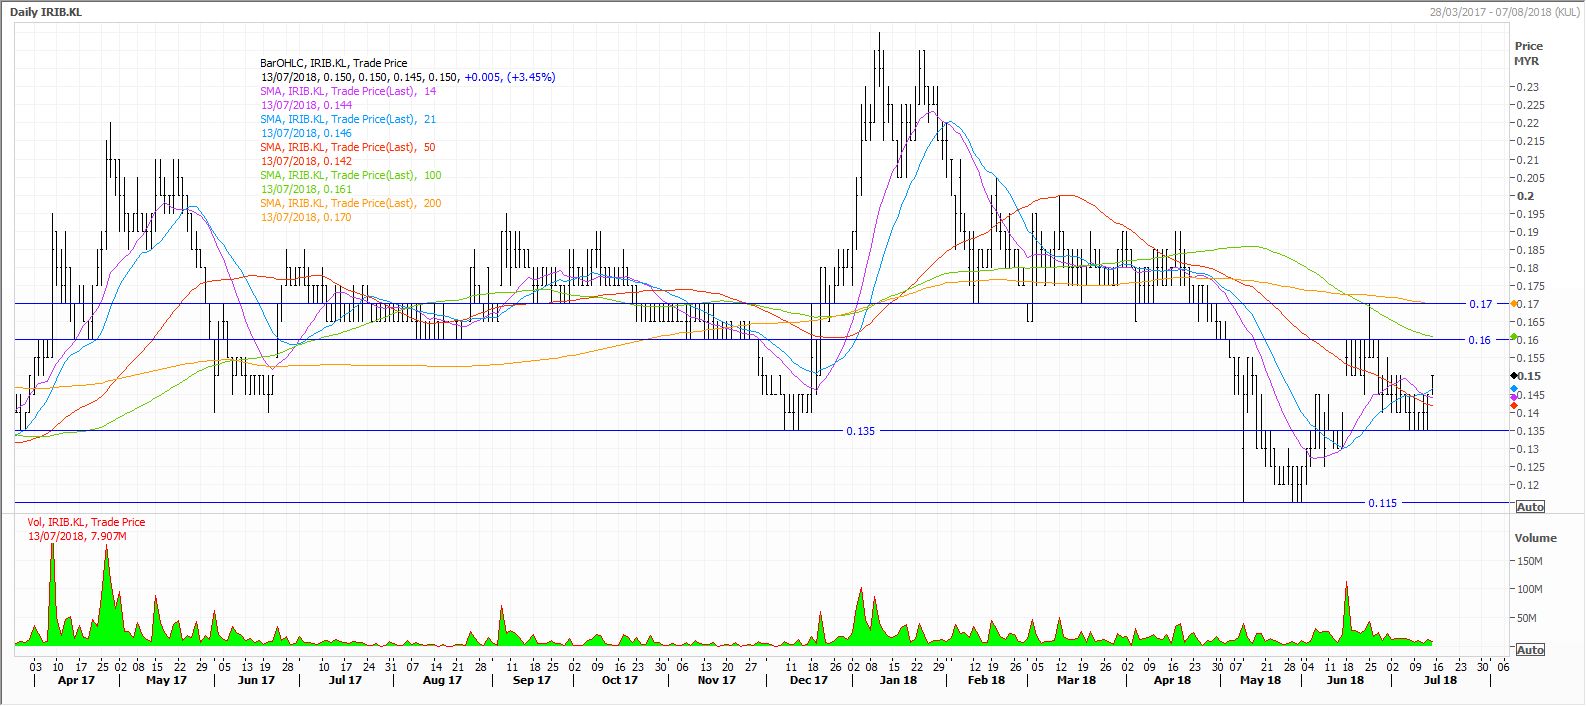Toggle Auto scale on the volume axis
The image size is (1586, 706).
pyautogui.click(x=1530, y=650)
